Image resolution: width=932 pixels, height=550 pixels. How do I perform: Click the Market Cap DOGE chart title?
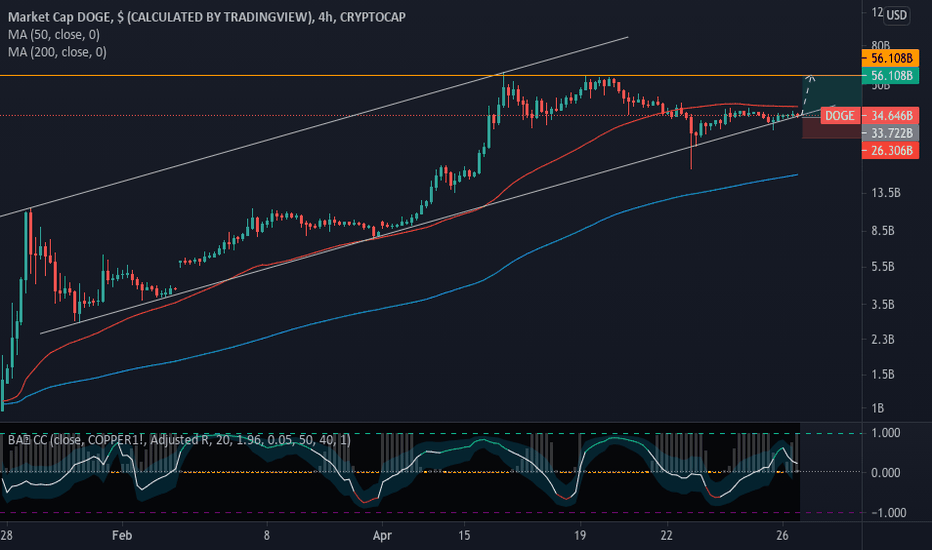coord(206,17)
